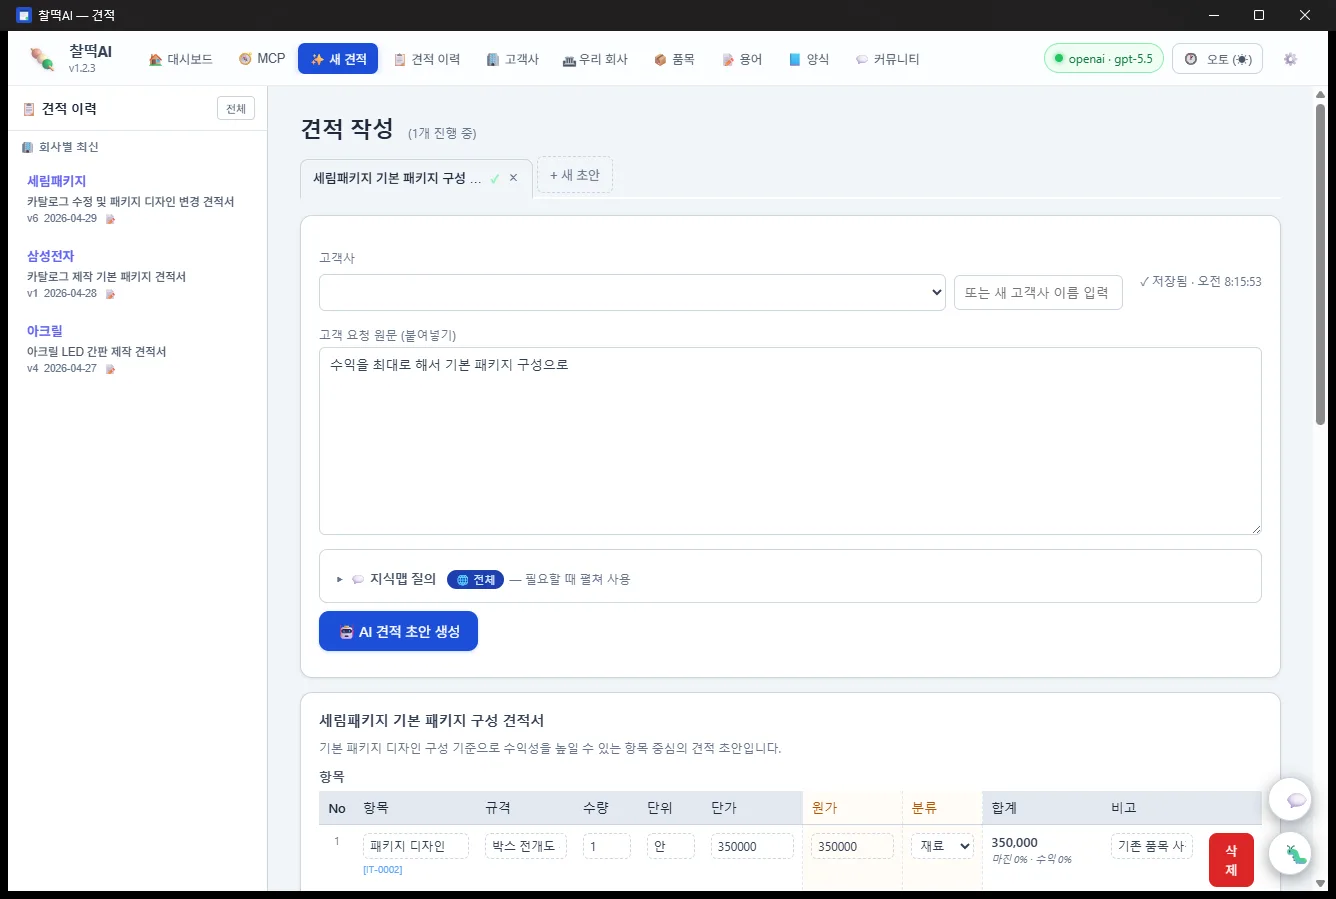Screen dimensions: 1336x899
Task: Go to the 대시보드 menu
Action: coord(181,59)
